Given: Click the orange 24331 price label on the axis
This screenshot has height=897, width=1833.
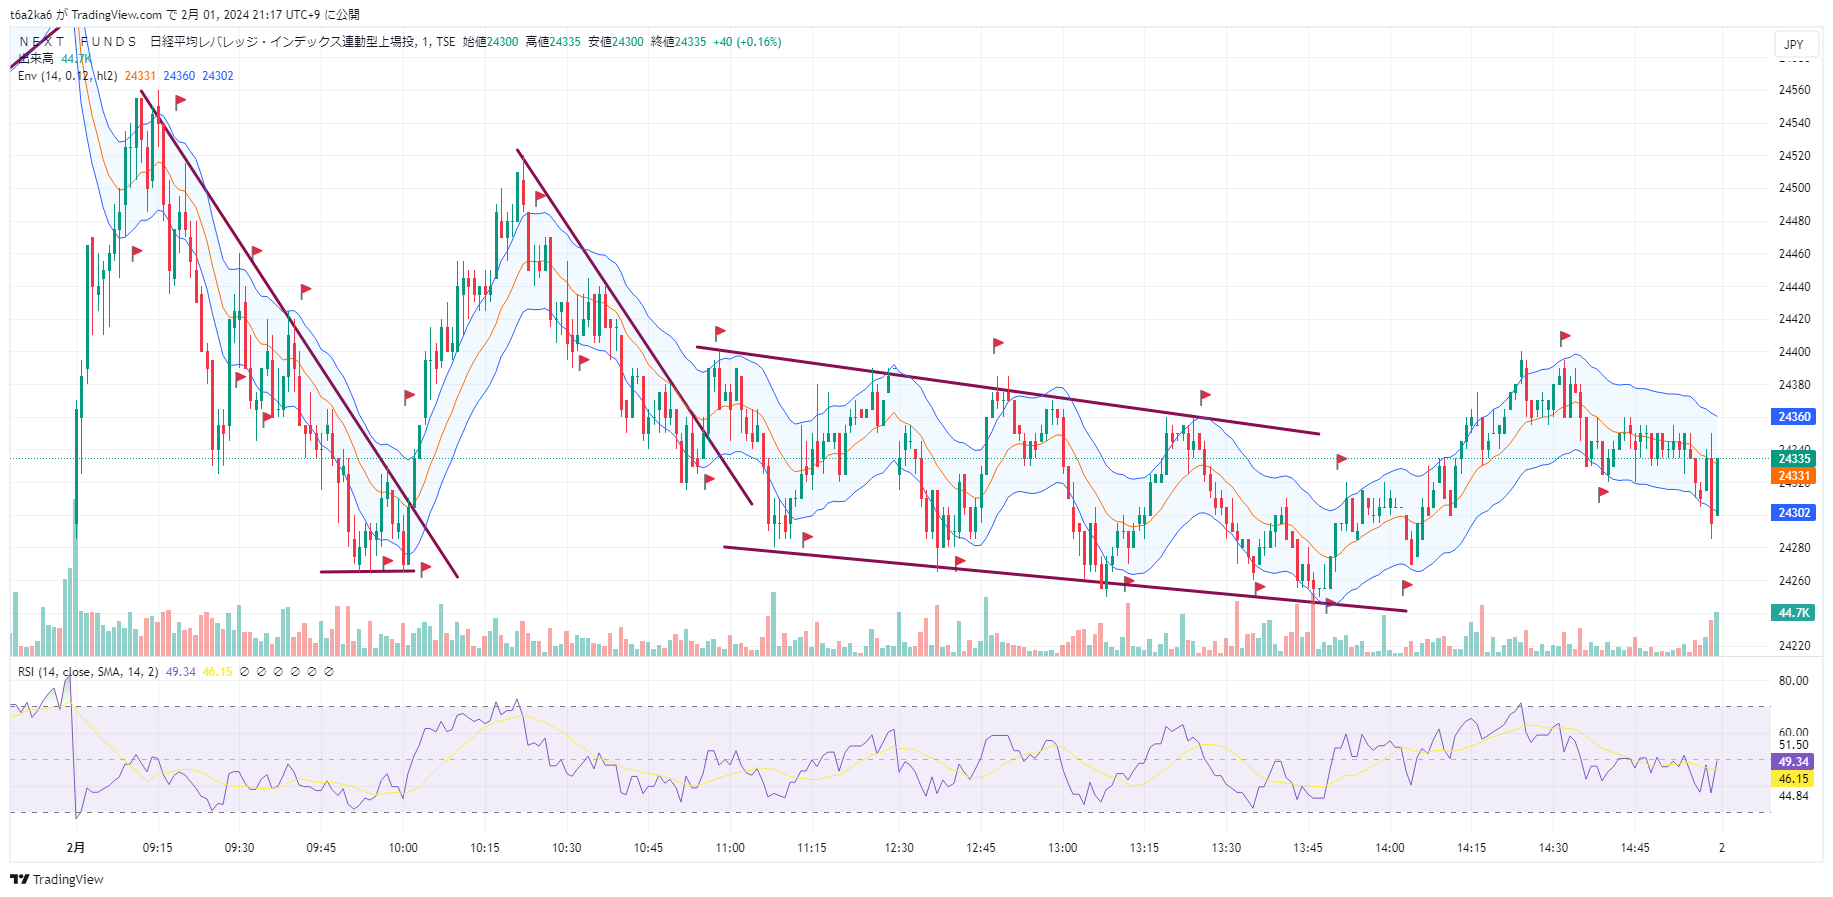Looking at the screenshot, I should [1794, 476].
